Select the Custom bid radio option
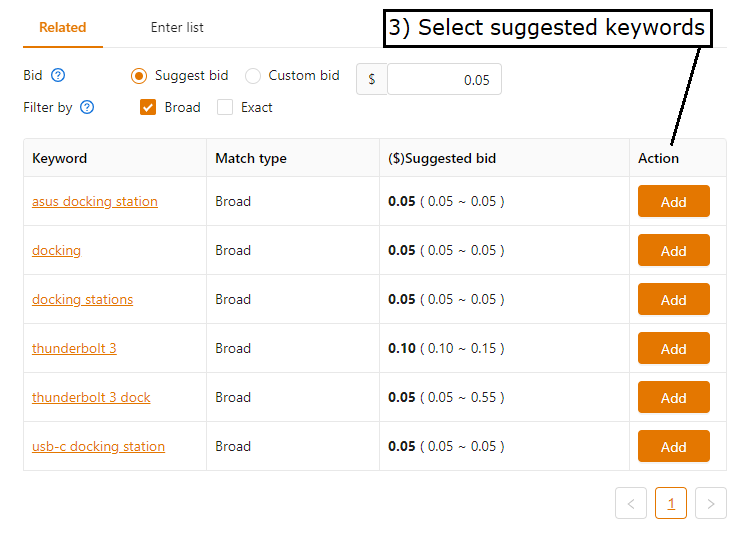The image size is (749, 542). (x=253, y=76)
